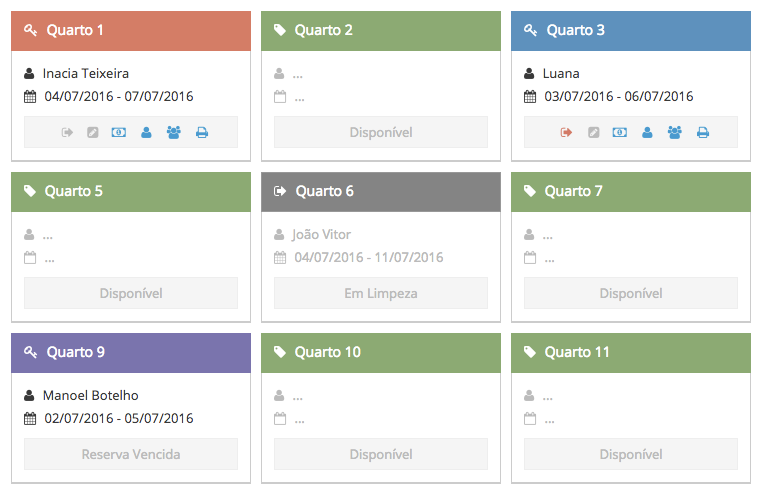Select guest name Inacia Teixeira
The width and height of the screenshot is (758, 491).
point(86,73)
